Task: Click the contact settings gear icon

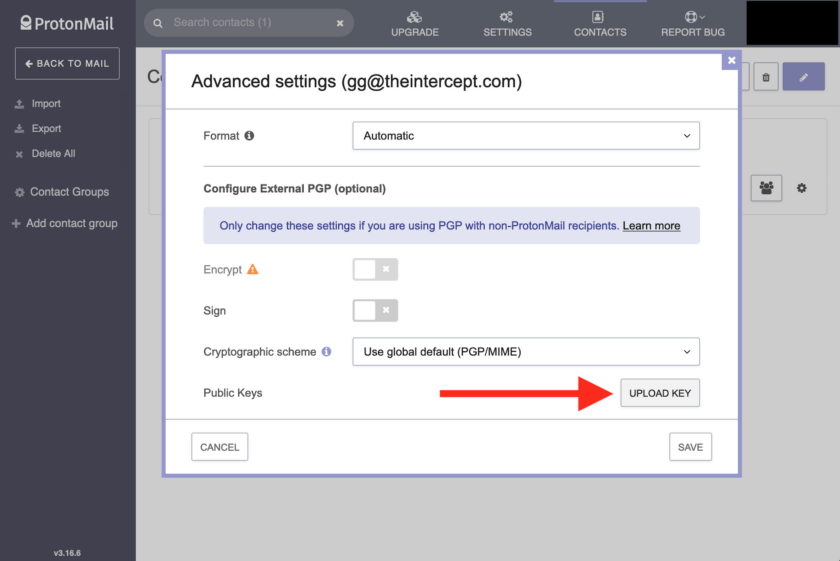Action: [x=801, y=188]
